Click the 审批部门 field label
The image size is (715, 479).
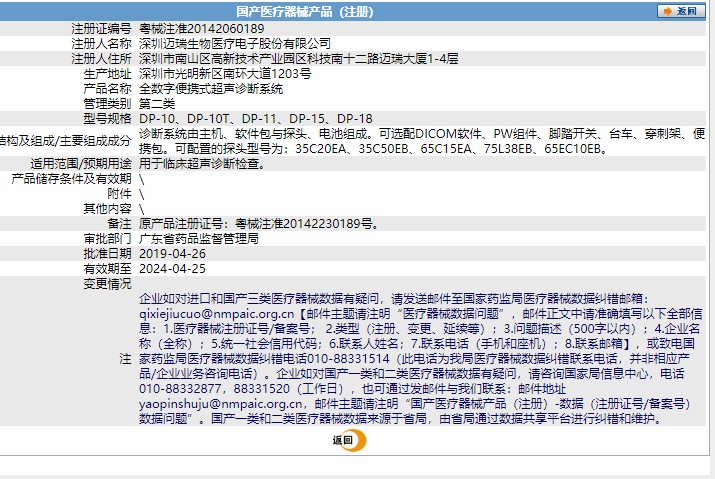point(107,239)
